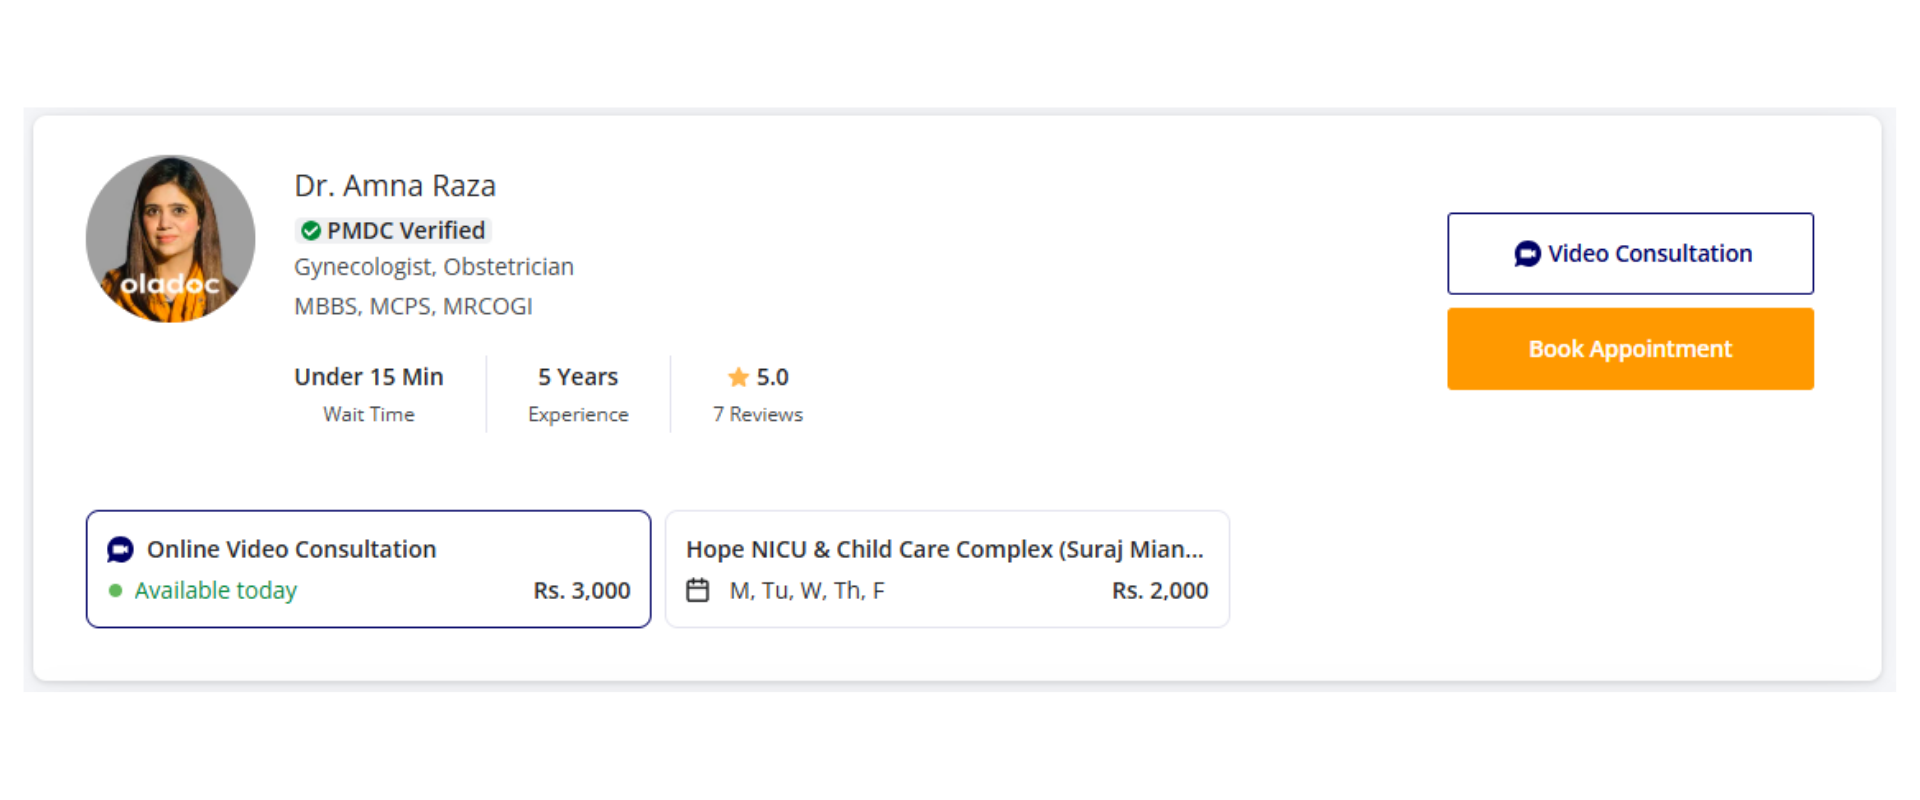Click Dr. Amna Raza's profile photo
Image resolution: width=1920 pixels, height=800 pixels.
pyautogui.click(x=170, y=239)
